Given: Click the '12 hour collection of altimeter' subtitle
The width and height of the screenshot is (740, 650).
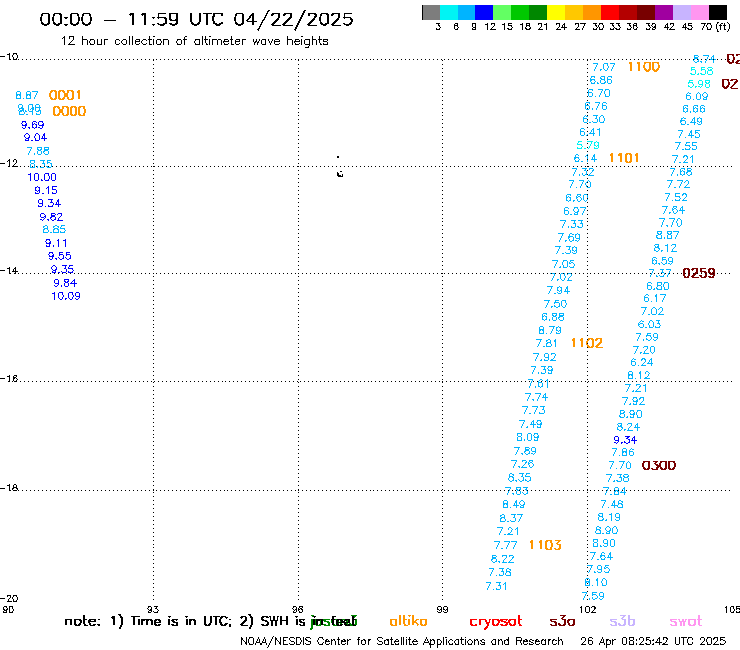Looking at the screenshot, I should (194, 41).
